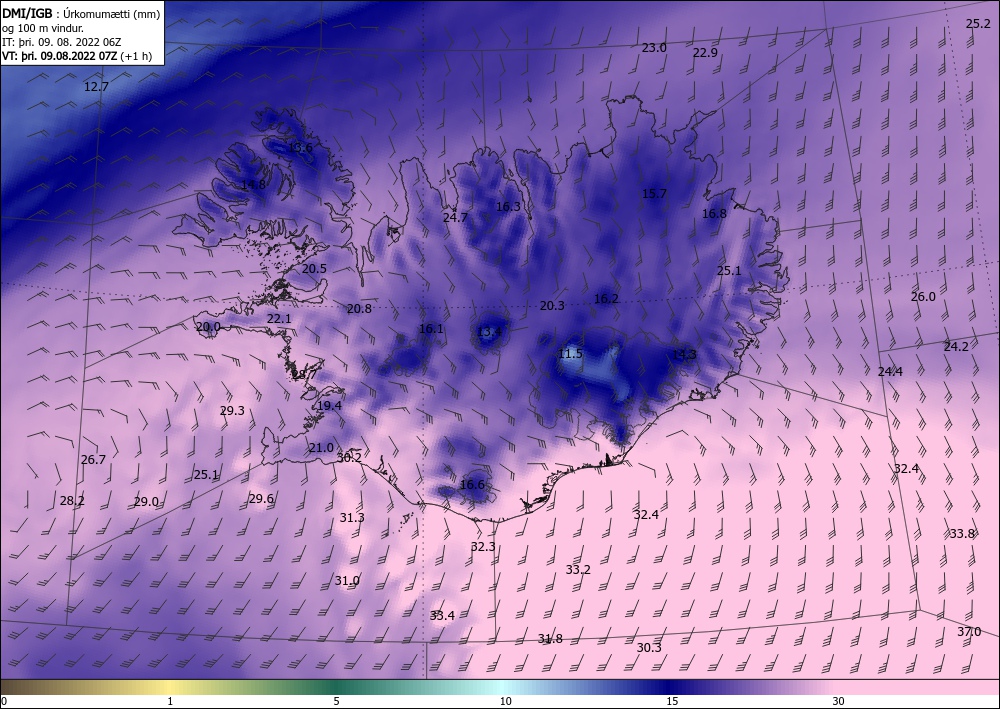Select the 29.3 value
The height and width of the screenshot is (709, 1000).
tap(232, 411)
